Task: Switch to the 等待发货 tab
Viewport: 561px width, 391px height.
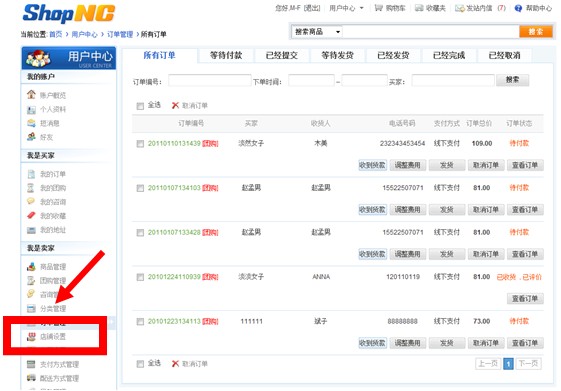Action: click(x=337, y=55)
